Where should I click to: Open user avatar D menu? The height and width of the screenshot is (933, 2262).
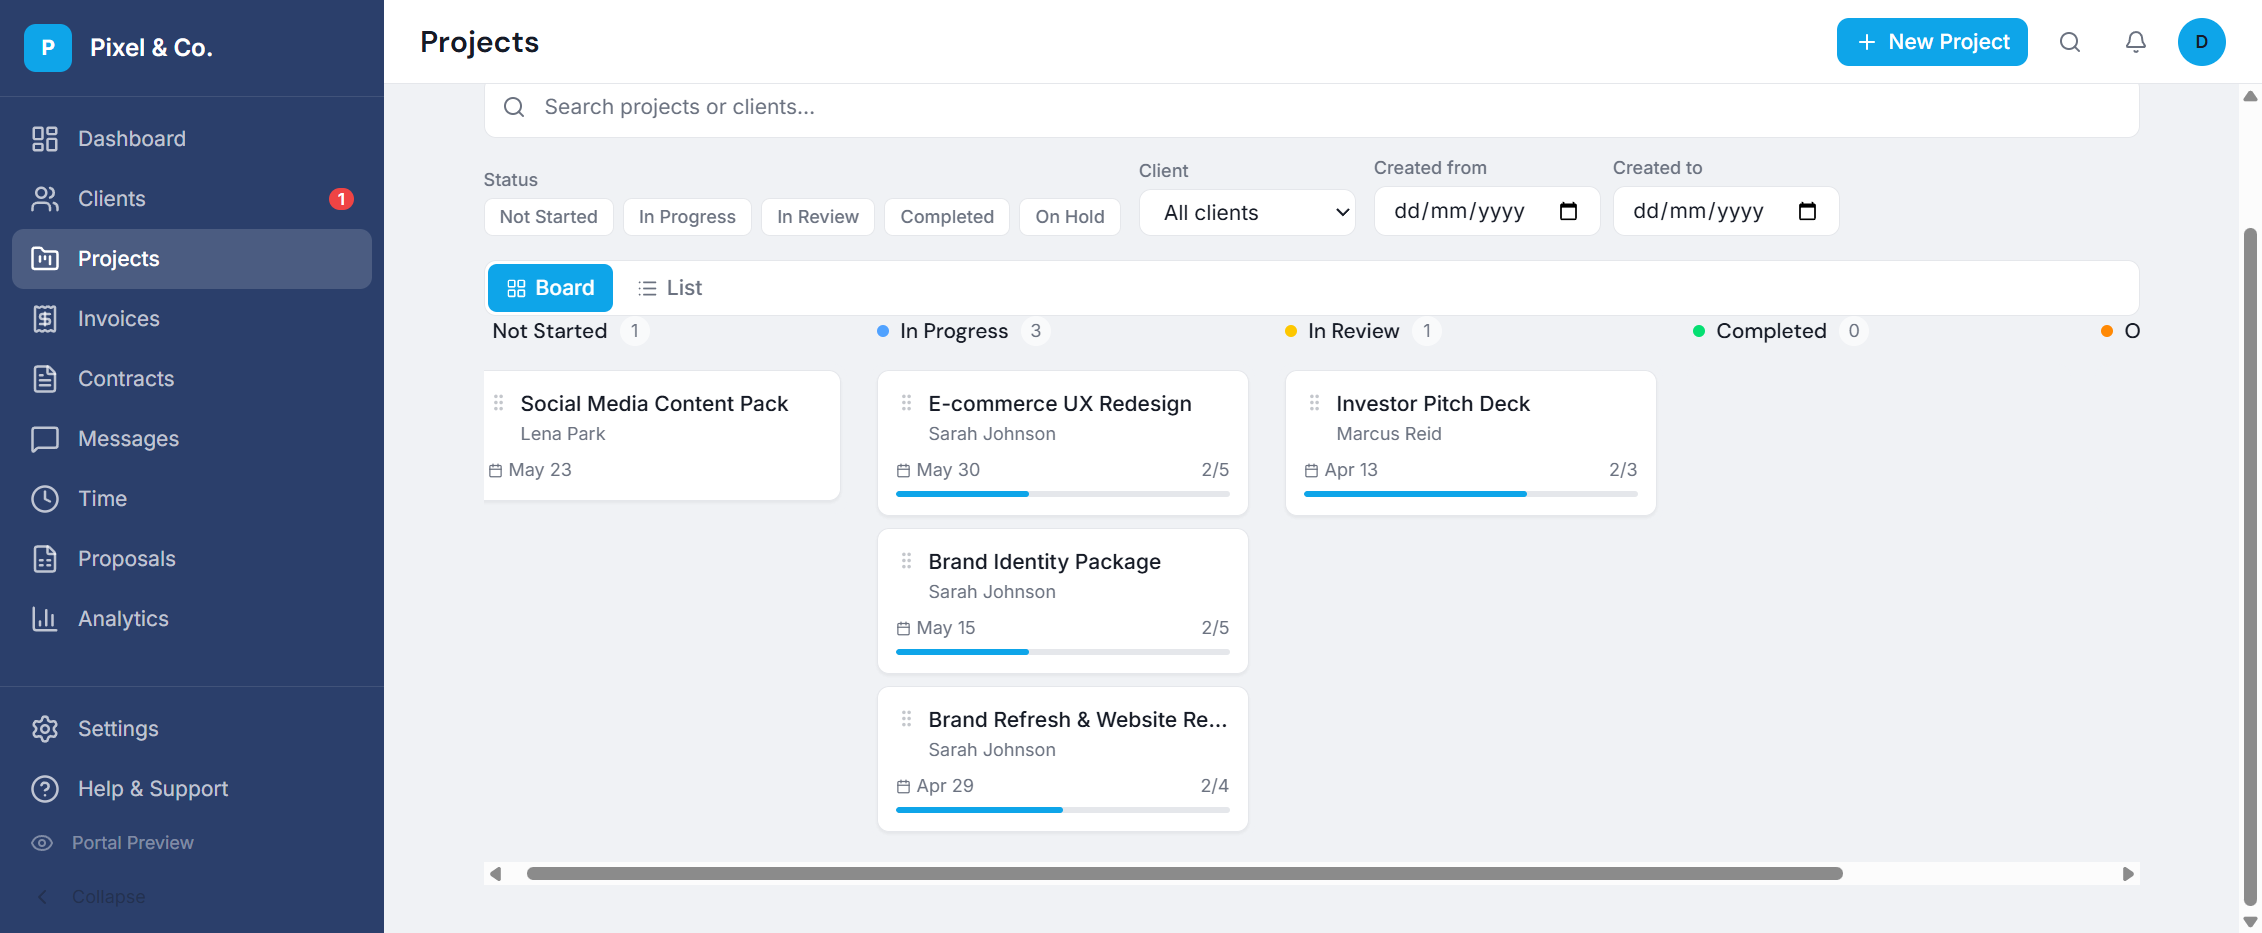pyautogui.click(x=2202, y=42)
